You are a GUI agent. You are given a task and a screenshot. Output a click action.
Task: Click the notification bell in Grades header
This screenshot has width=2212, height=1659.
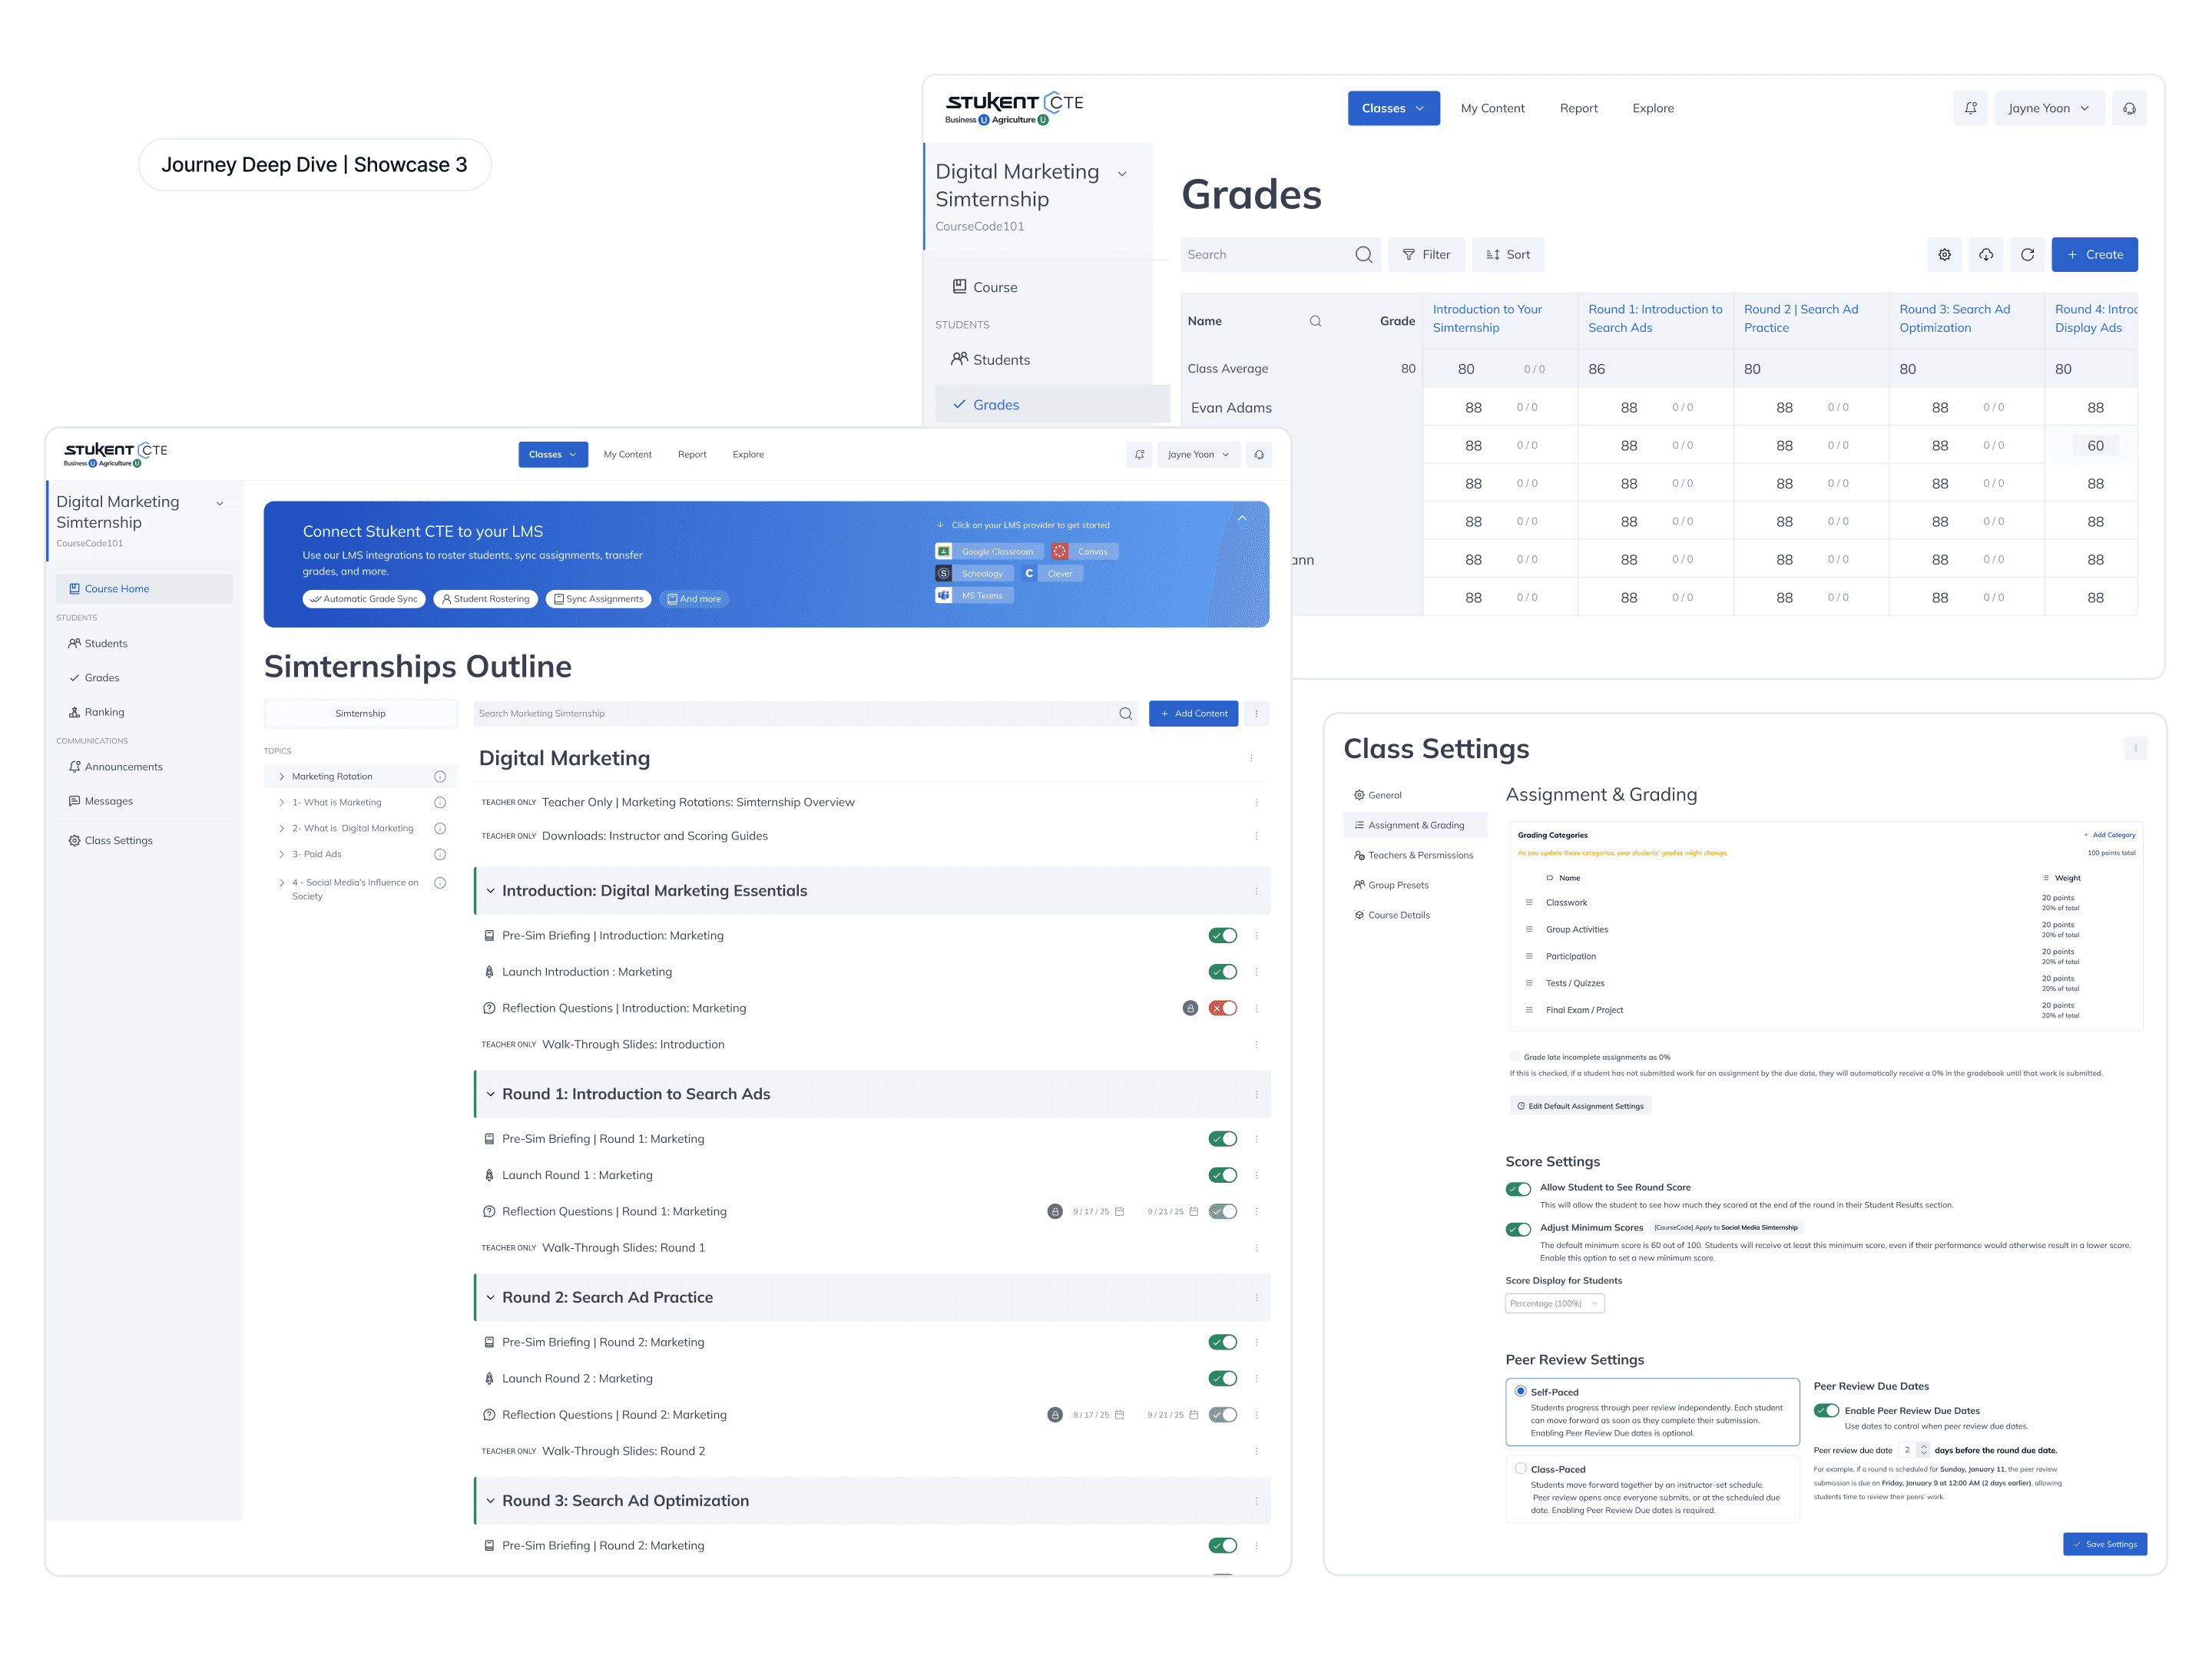[x=1970, y=108]
